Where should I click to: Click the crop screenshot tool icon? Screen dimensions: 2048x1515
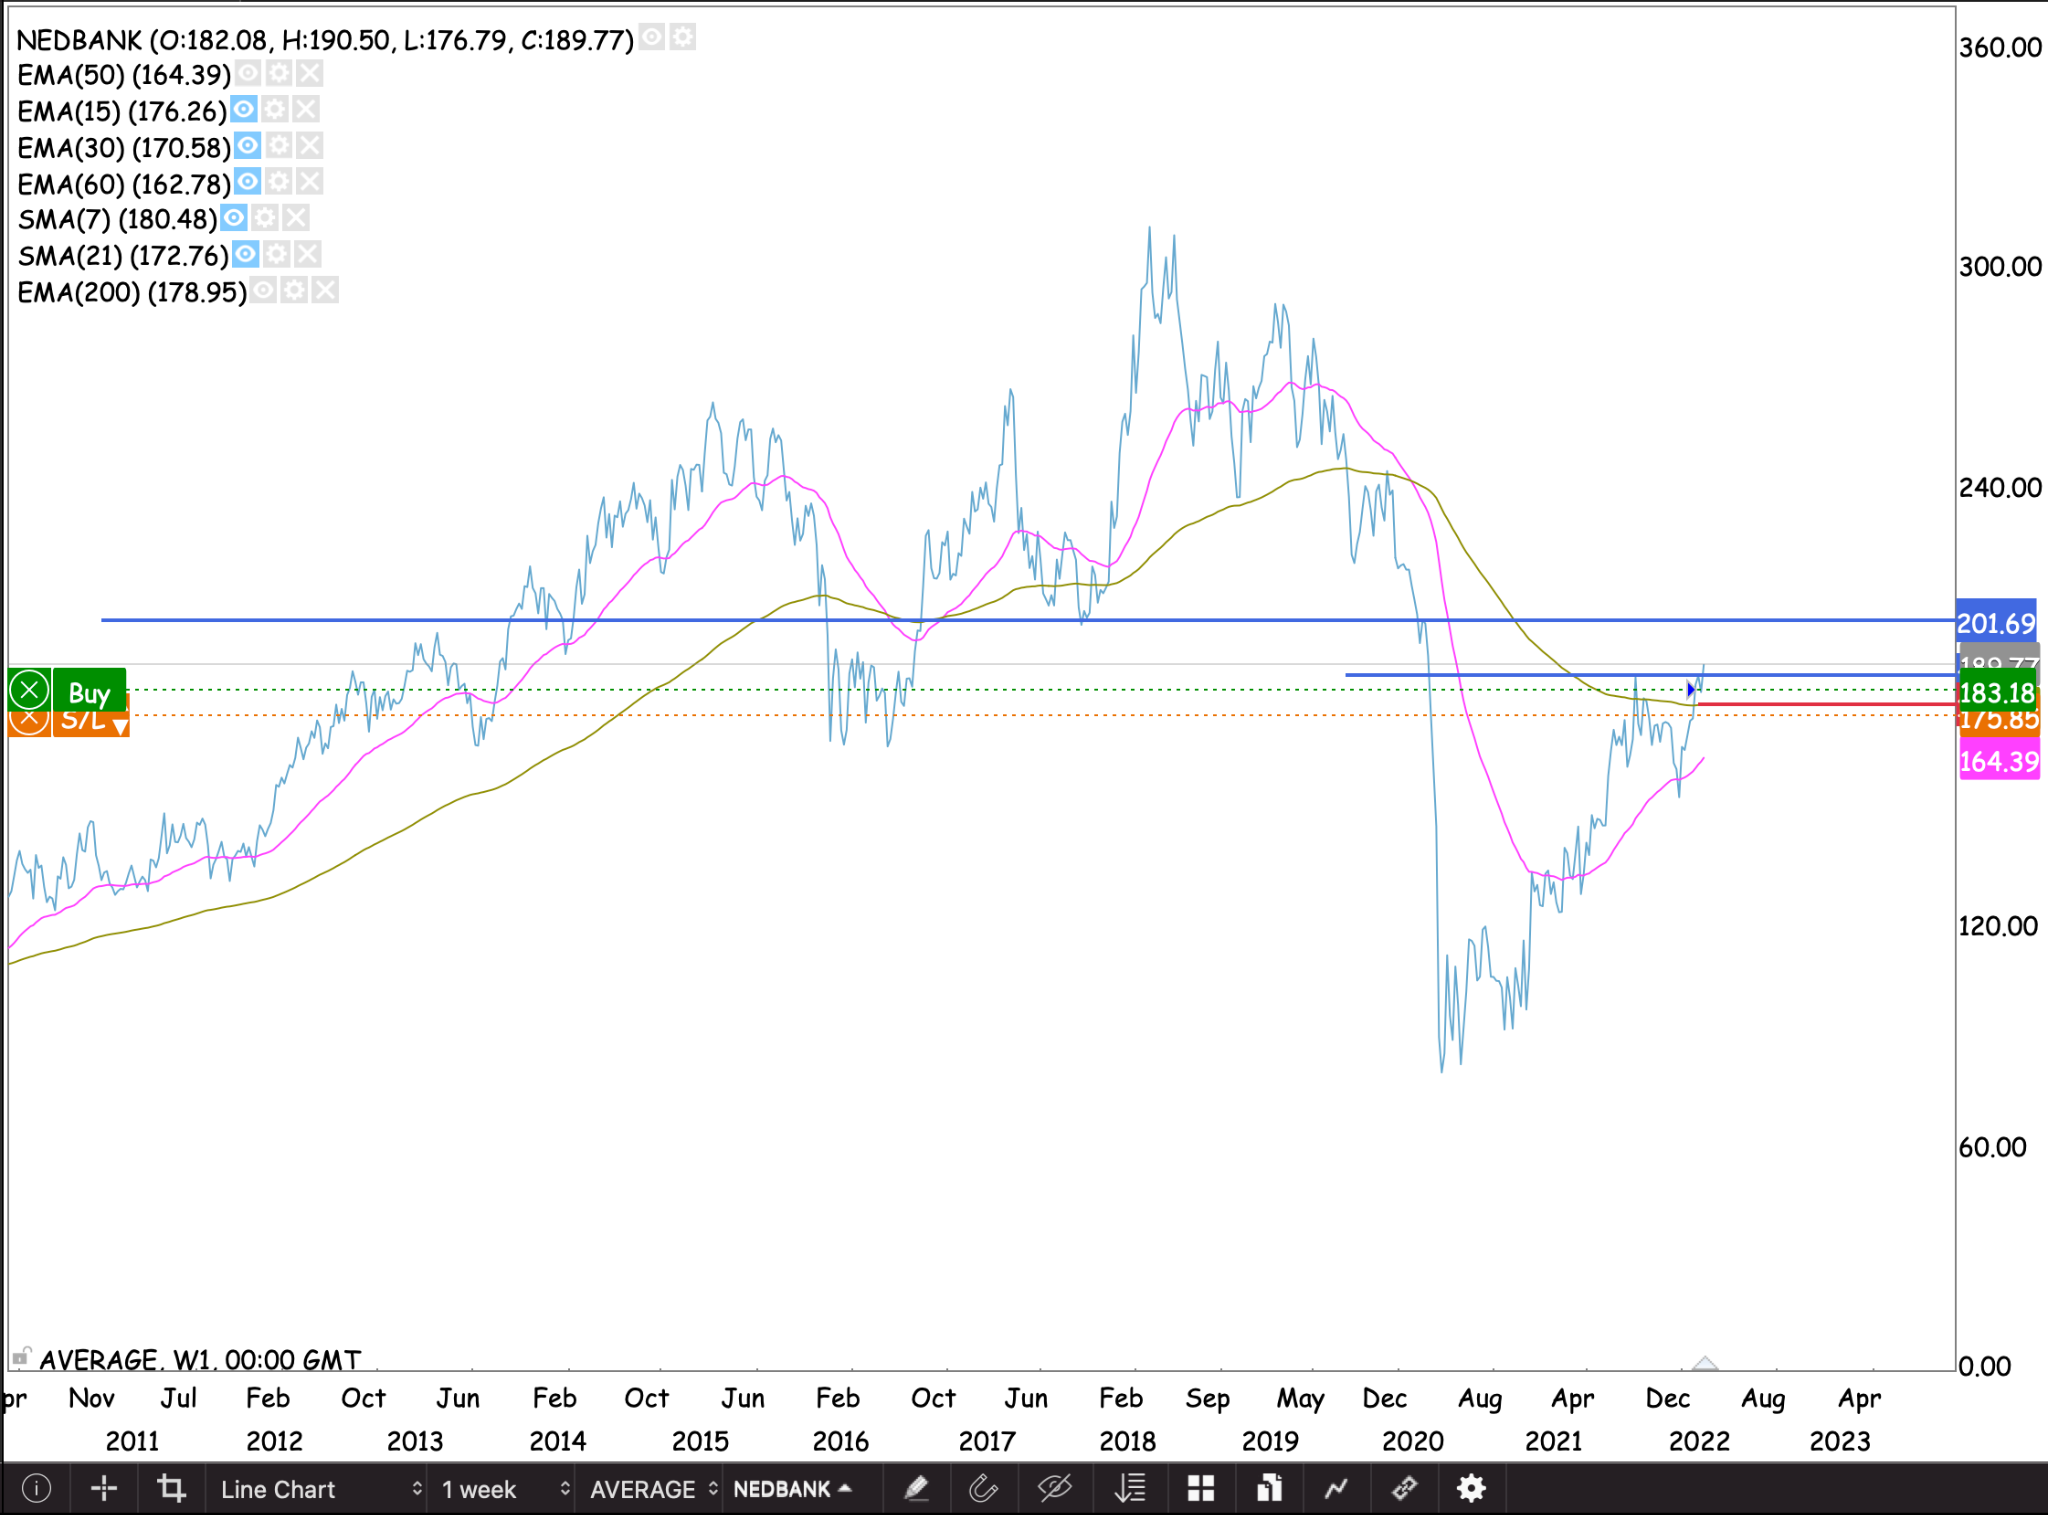pos(172,1489)
